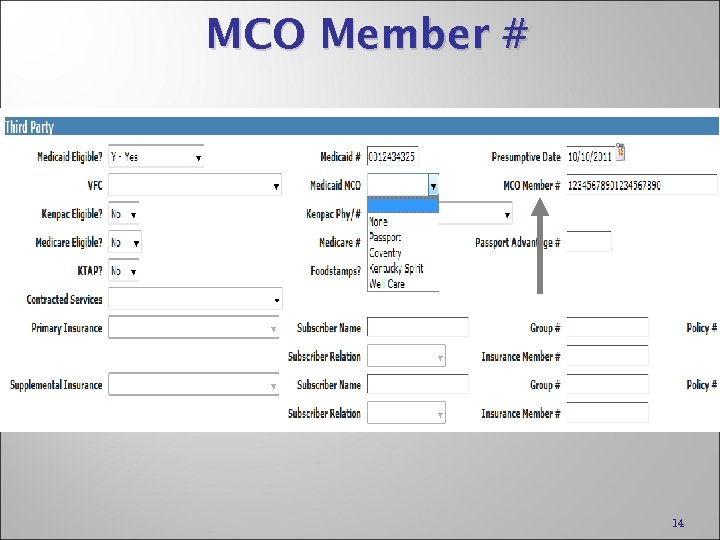Click the Medicaid # input field
720x540 pixels.
pyautogui.click(x=393, y=157)
